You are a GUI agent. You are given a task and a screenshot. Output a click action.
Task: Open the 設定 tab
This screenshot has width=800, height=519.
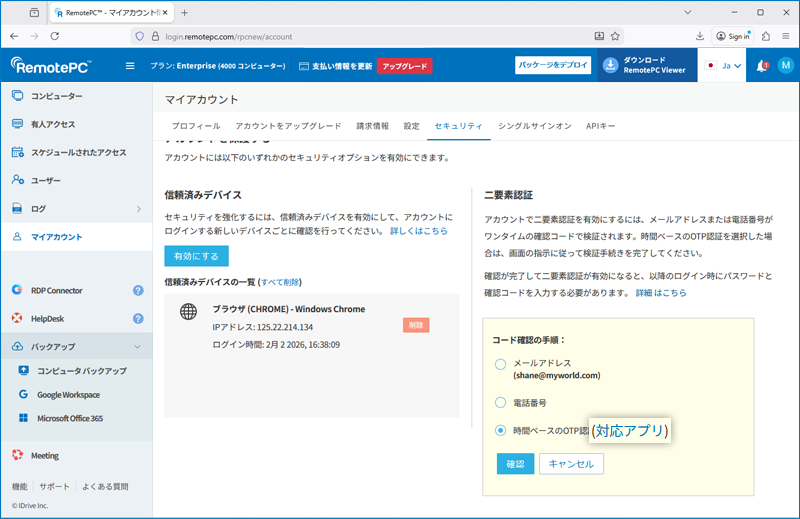coord(411,126)
